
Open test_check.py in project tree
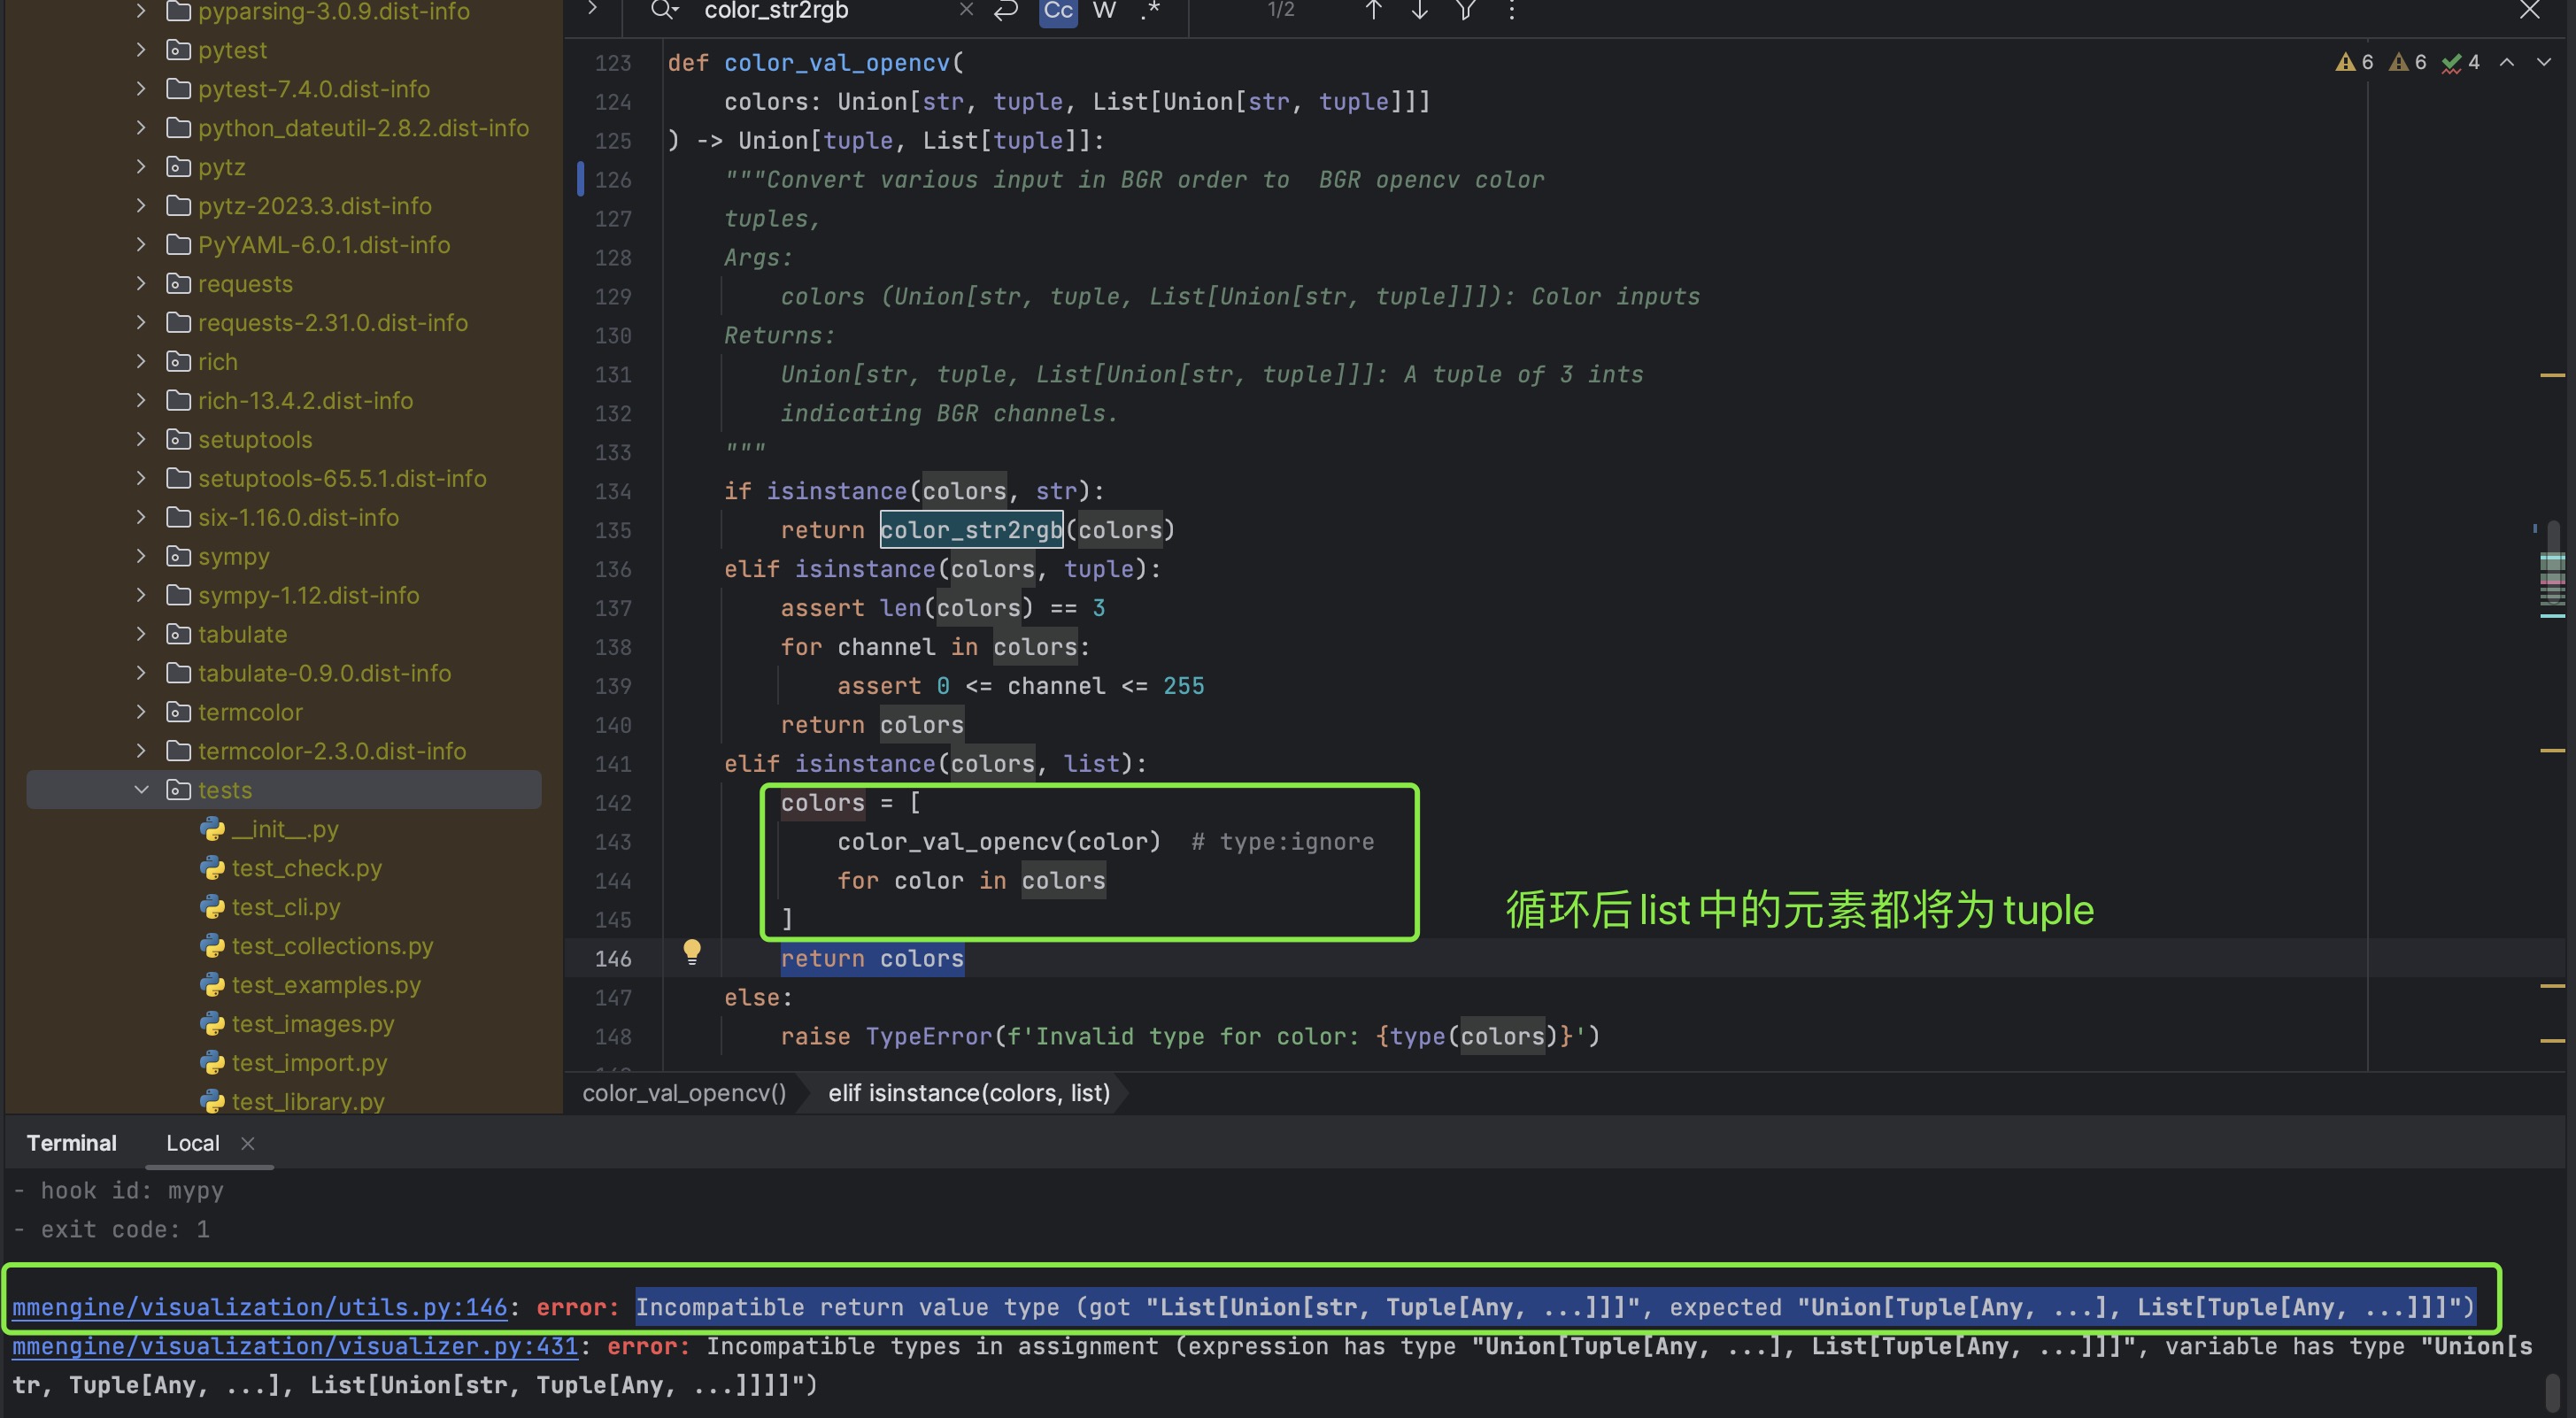(306, 868)
